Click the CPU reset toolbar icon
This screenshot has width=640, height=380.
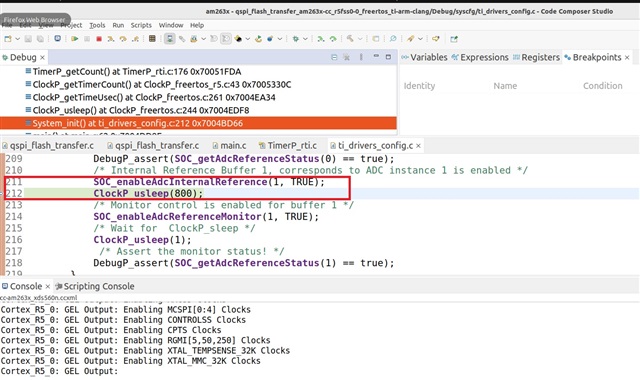213,39
